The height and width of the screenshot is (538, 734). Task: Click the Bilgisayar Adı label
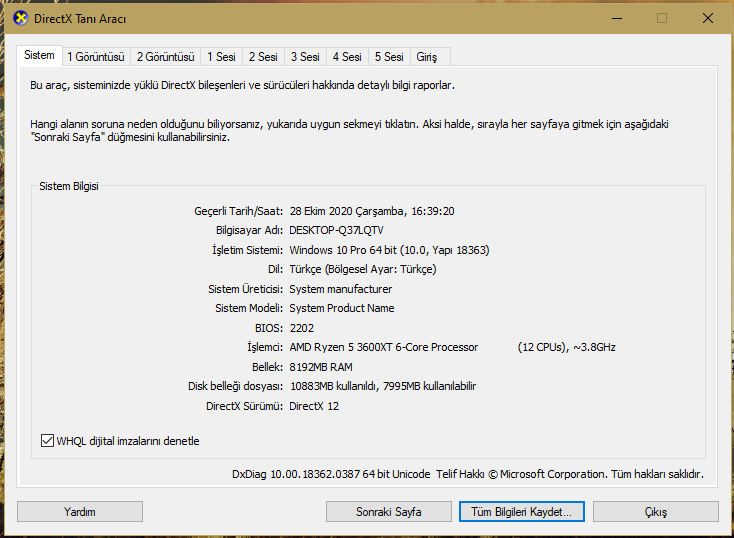click(249, 230)
